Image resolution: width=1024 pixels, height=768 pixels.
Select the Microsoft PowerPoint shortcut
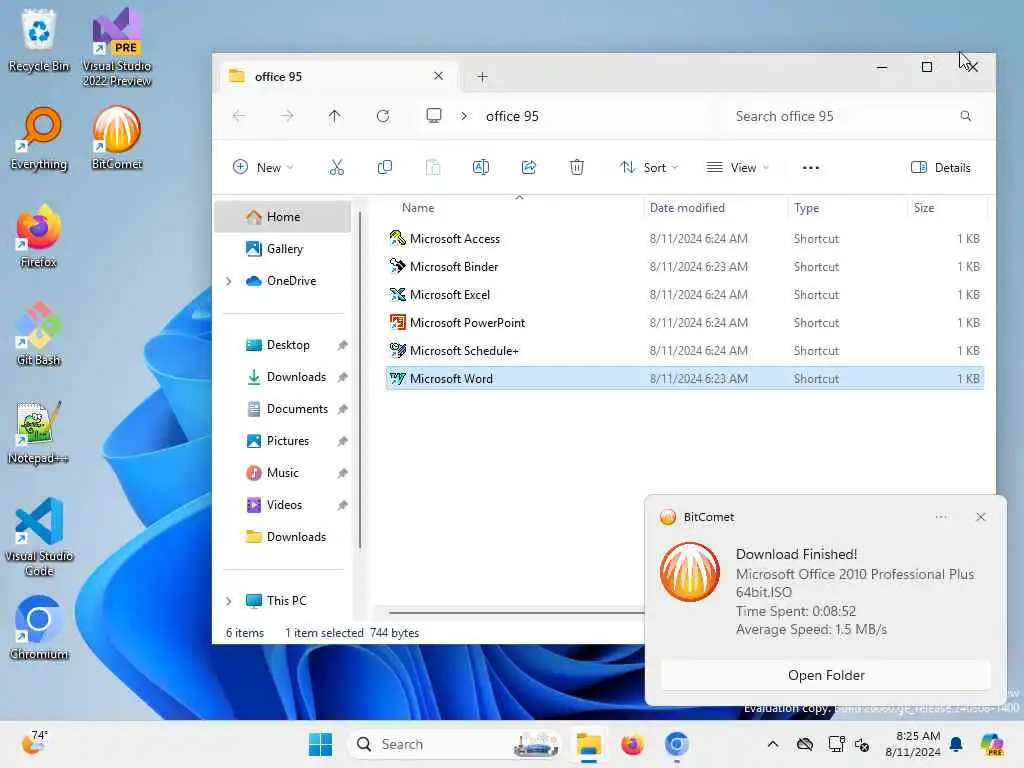click(x=684, y=323)
